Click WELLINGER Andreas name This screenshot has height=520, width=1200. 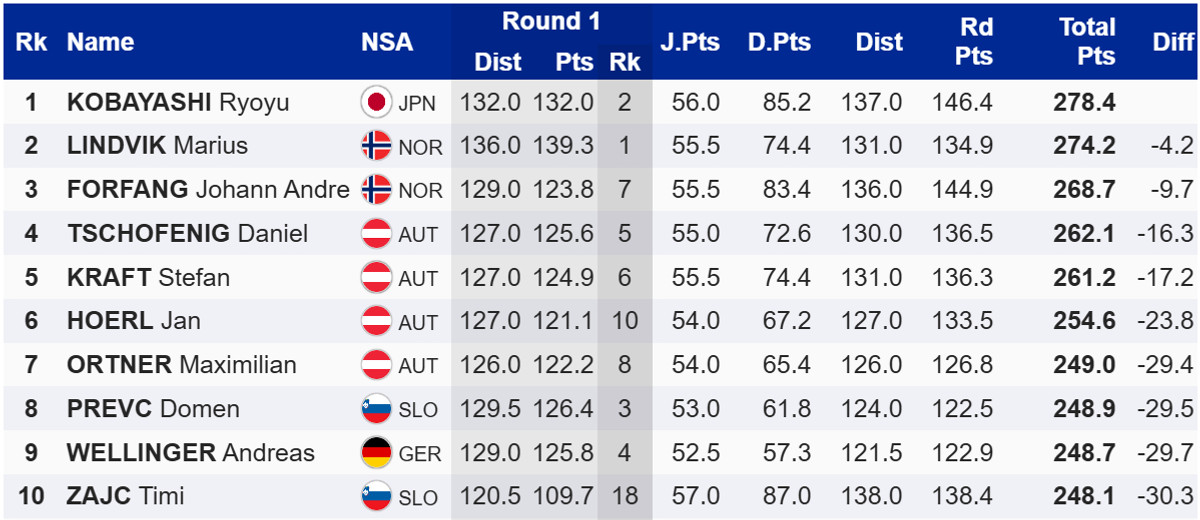click(190, 453)
